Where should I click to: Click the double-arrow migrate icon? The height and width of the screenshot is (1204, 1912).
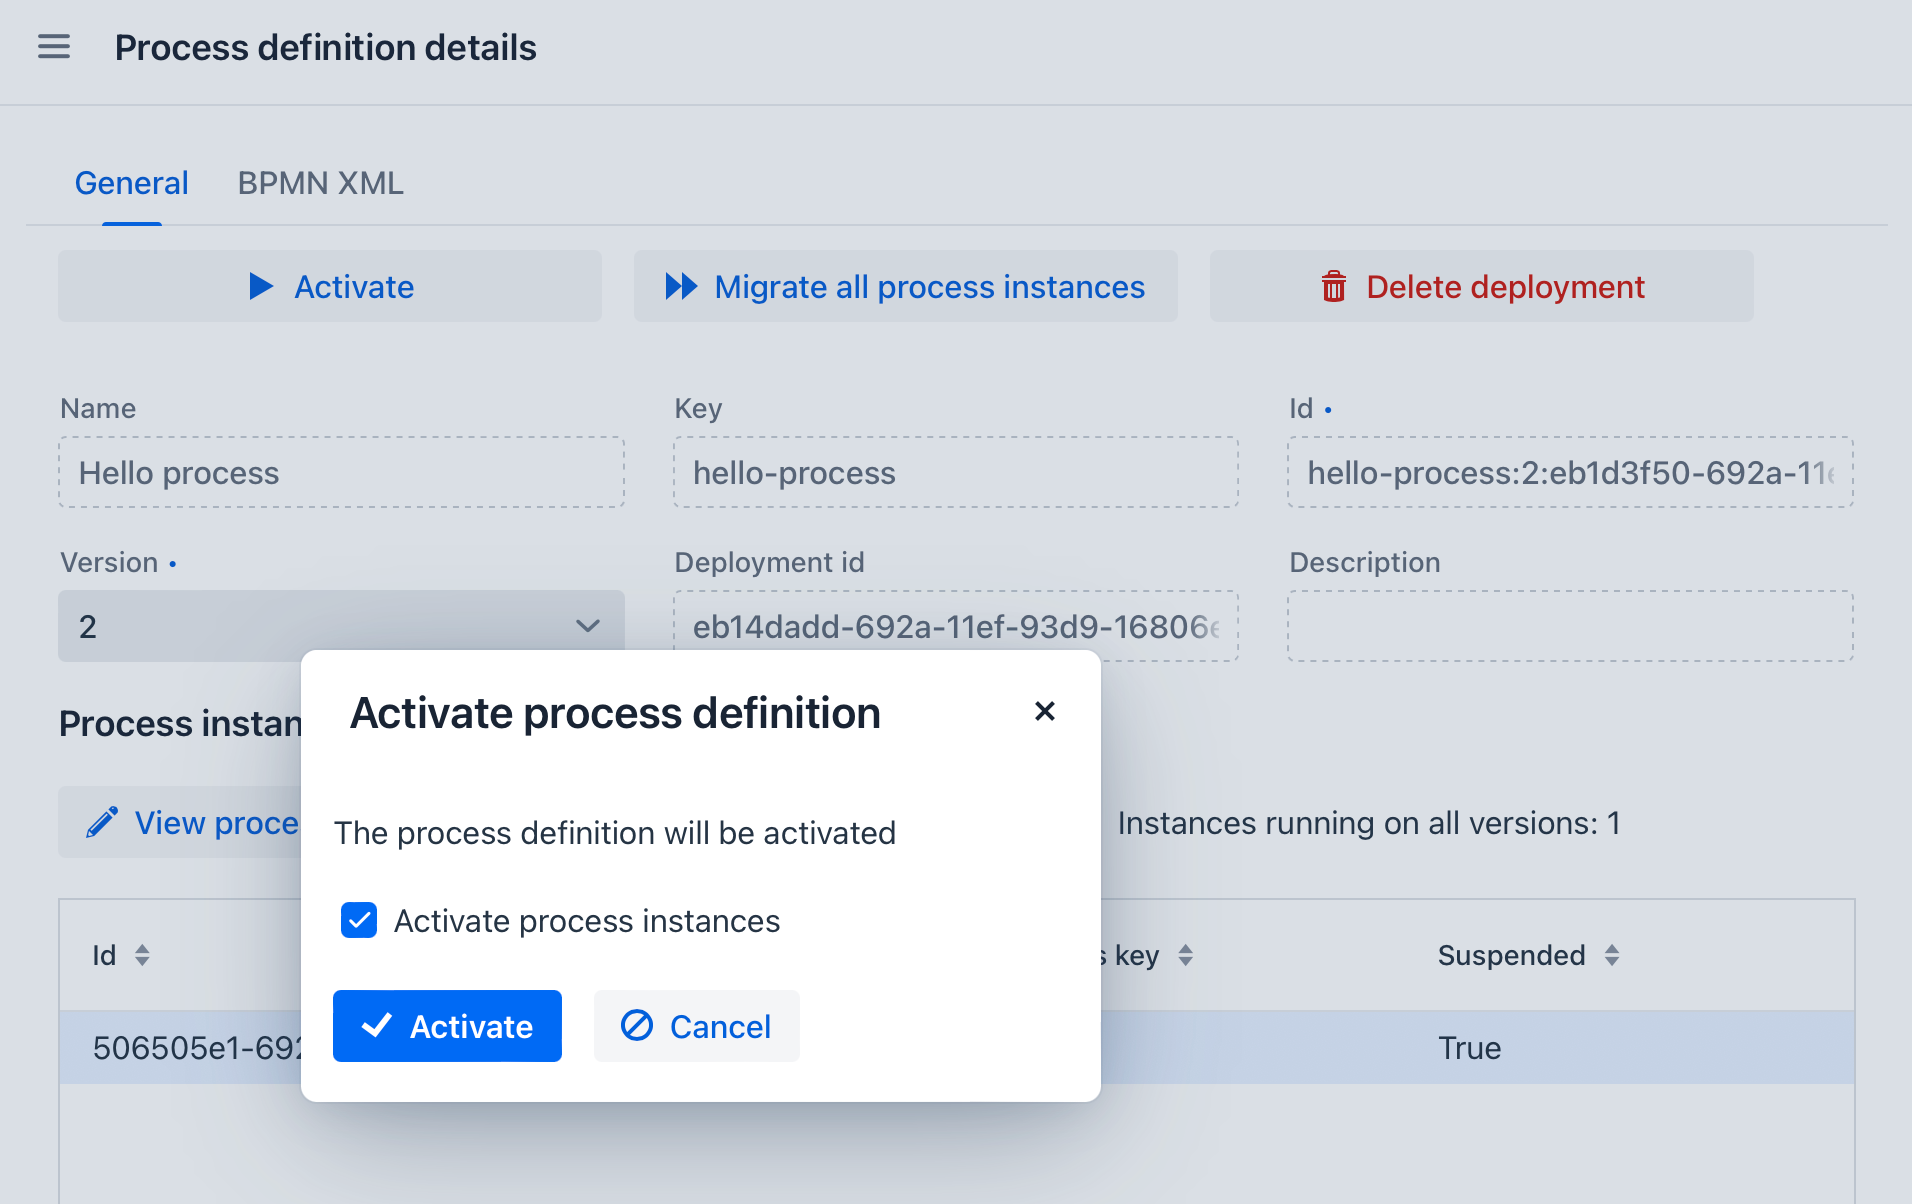[681, 286]
